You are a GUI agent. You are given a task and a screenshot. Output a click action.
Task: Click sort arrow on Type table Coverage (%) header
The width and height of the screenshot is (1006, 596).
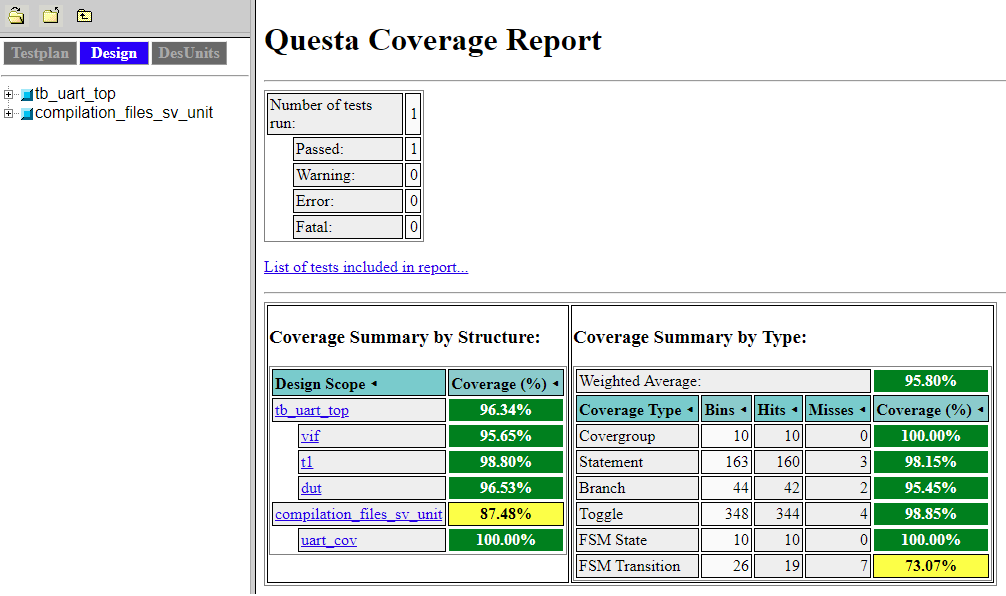[980, 409]
